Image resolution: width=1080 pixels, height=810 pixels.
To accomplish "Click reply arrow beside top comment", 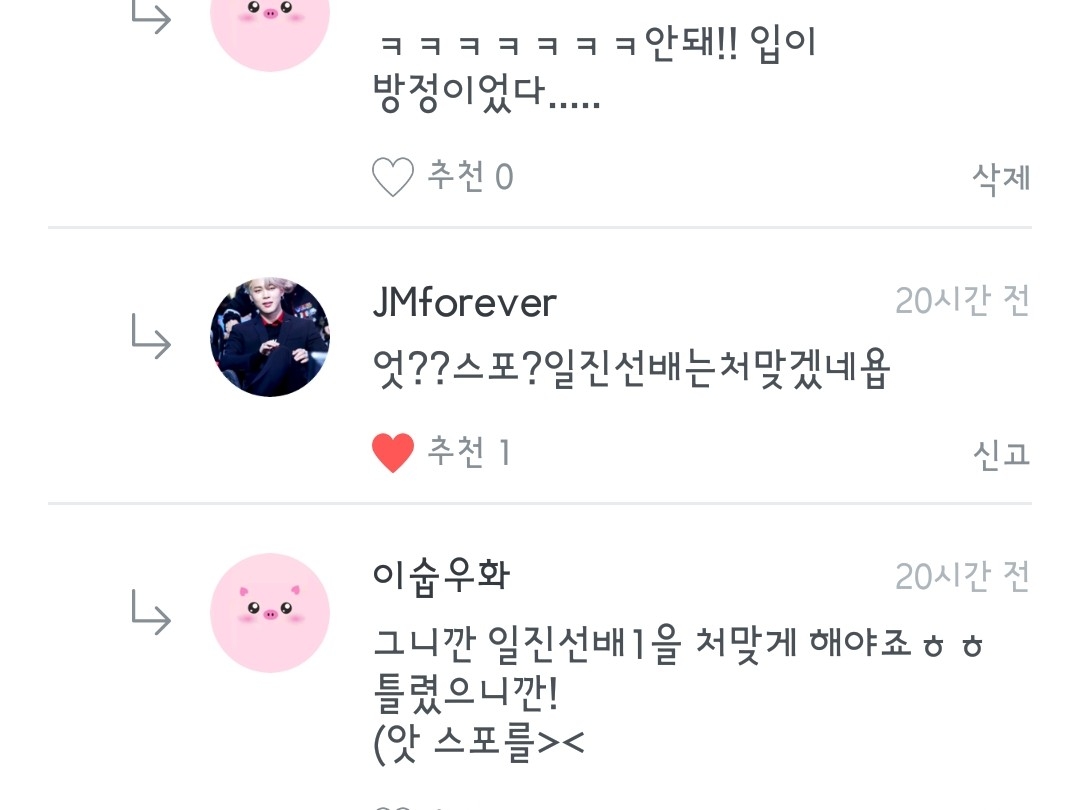I will tap(151, 17).
